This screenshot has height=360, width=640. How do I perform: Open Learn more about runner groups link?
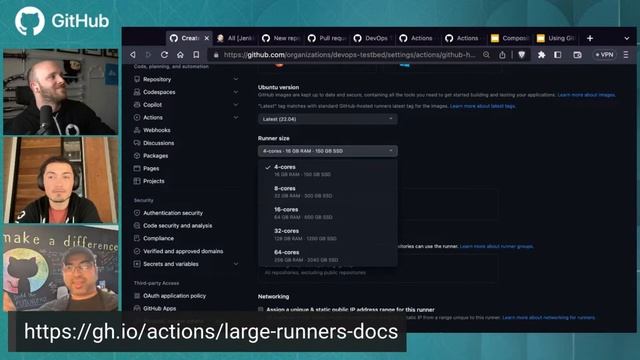pos(496,247)
